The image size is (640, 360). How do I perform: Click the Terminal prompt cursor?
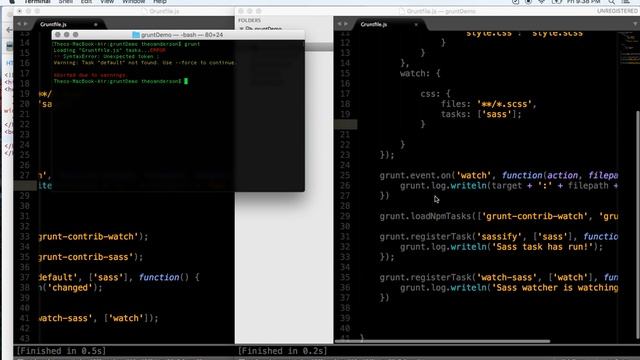tap(186, 81)
